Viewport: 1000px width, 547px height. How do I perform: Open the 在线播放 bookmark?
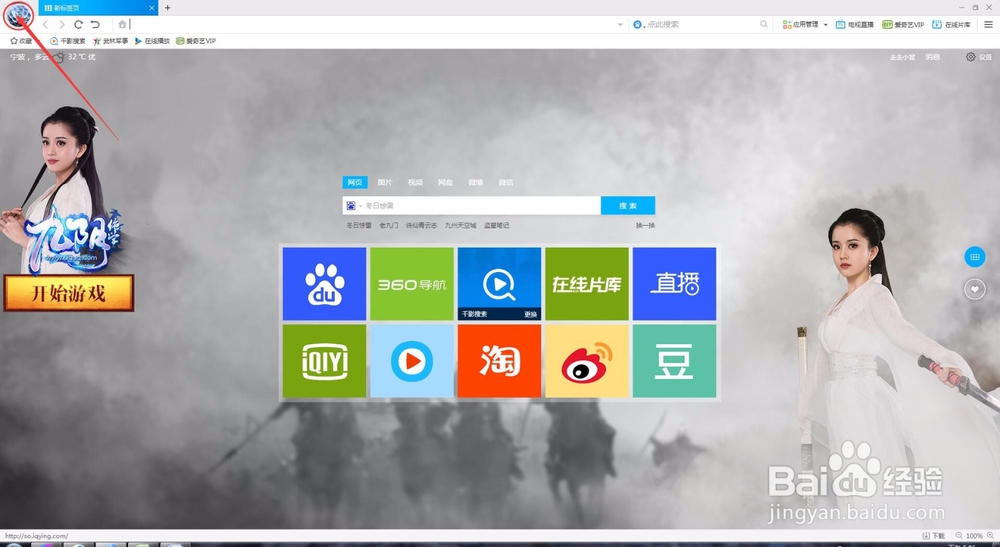click(152, 41)
